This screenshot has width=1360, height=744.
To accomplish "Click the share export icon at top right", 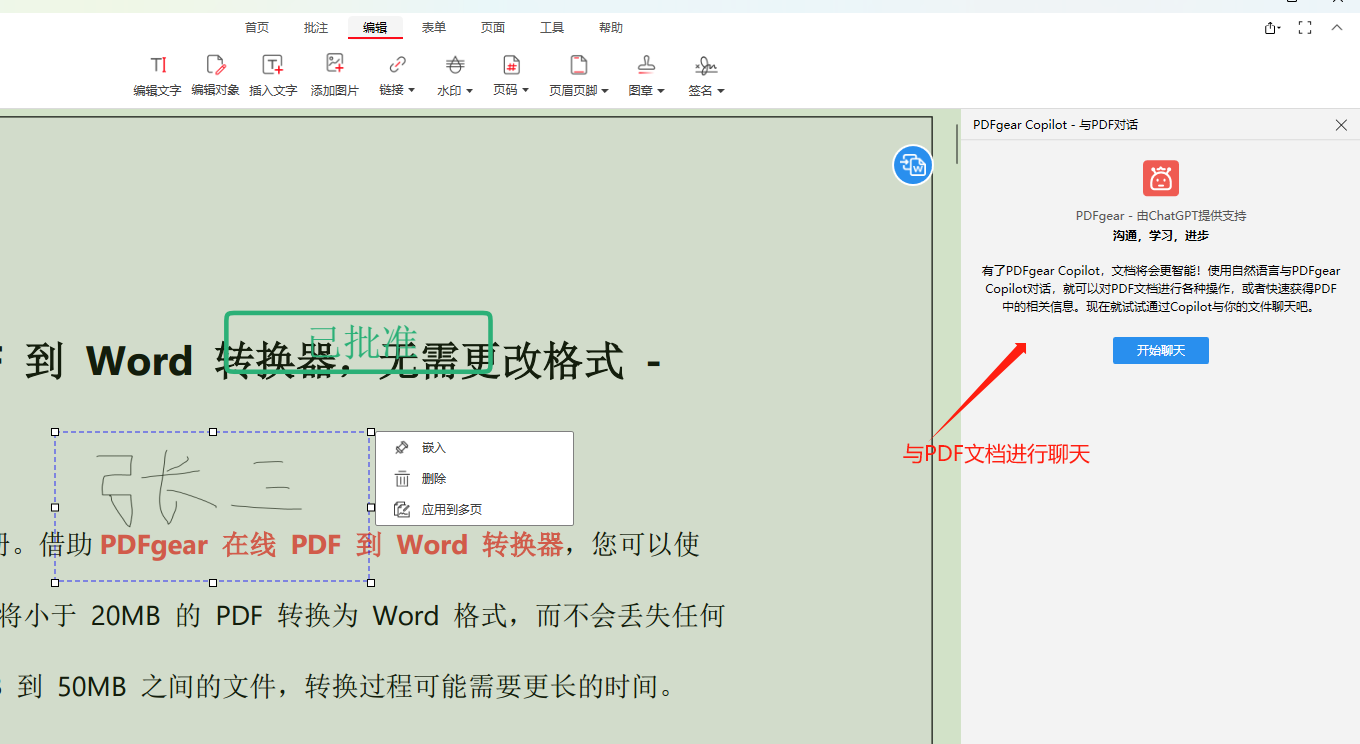I will [1272, 28].
